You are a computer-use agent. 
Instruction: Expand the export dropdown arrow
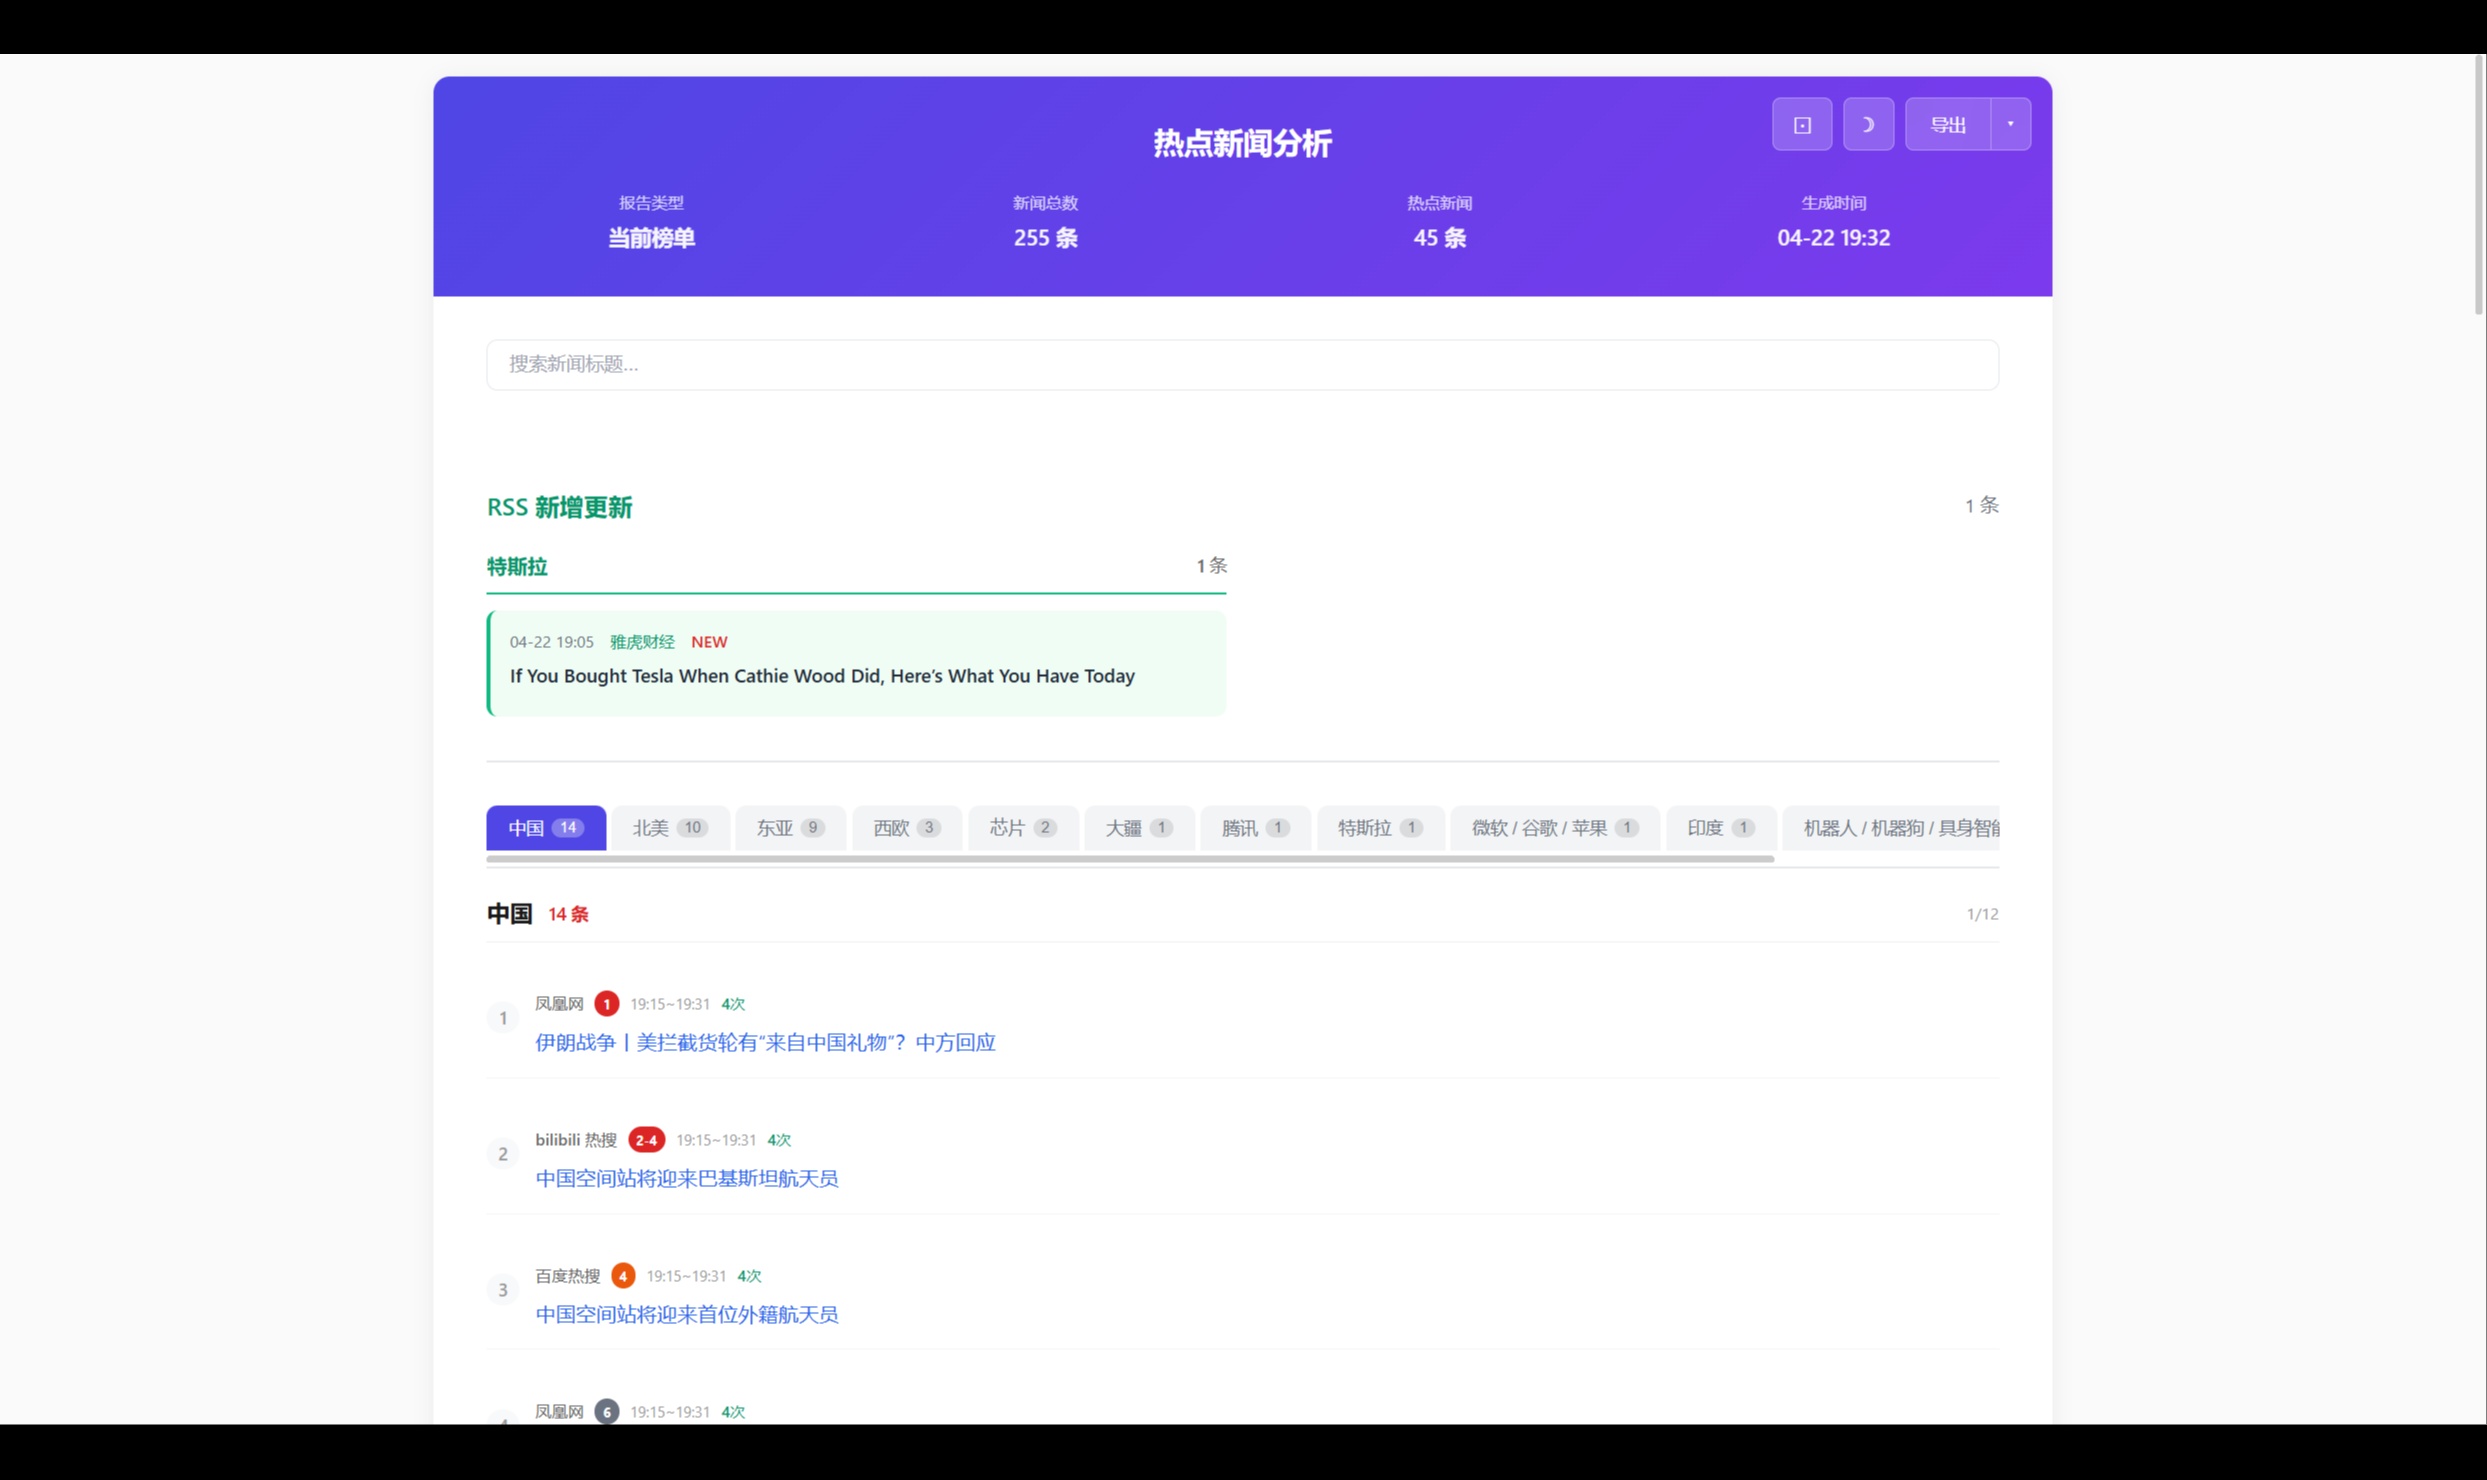(2010, 125)
